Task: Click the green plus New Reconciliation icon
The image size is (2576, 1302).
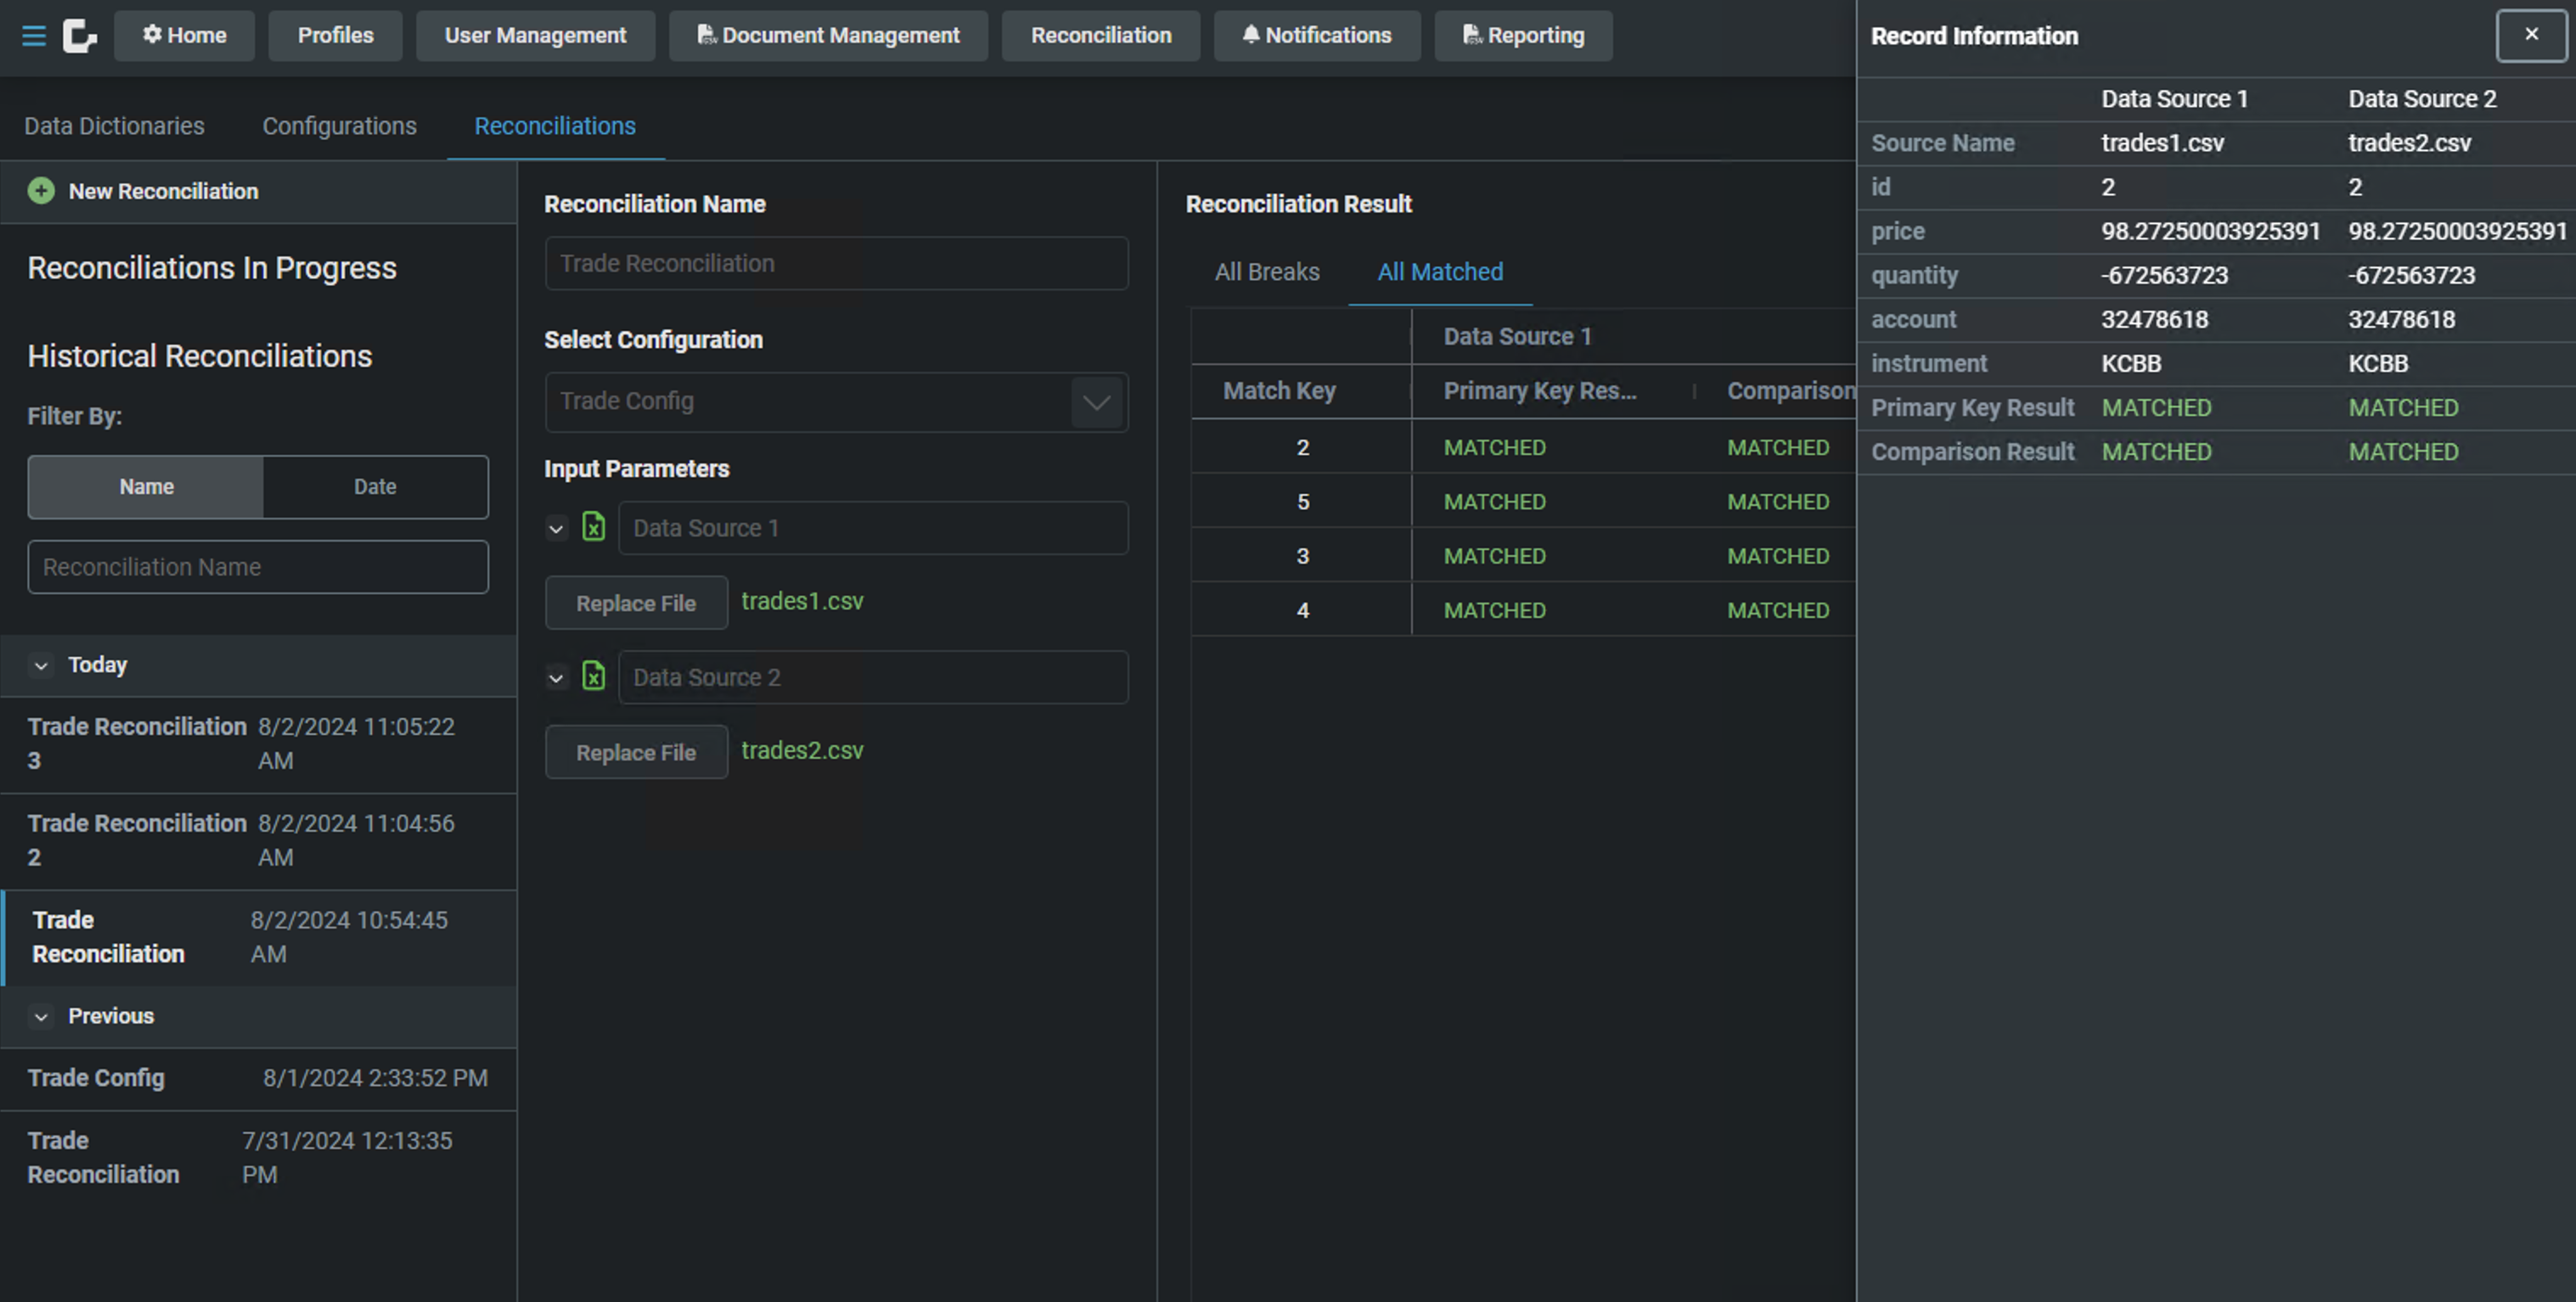Action: click(41, 191)
